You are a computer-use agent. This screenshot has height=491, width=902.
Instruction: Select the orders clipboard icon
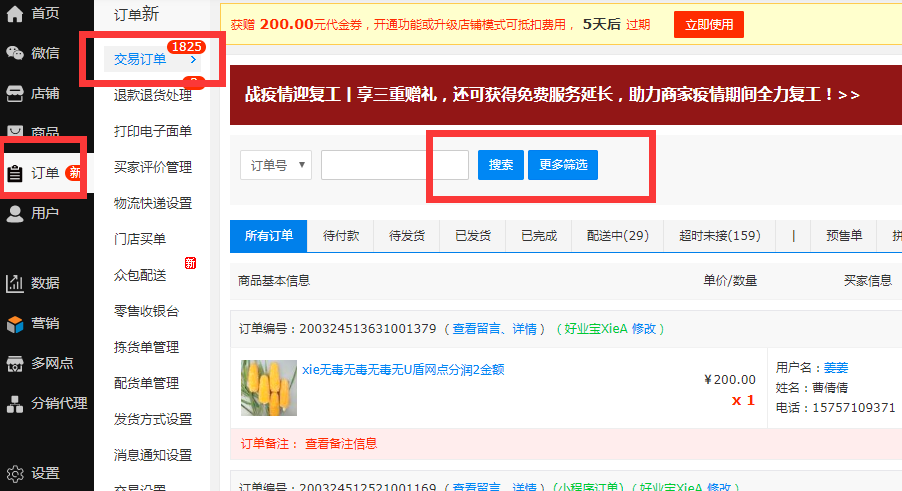(15, 173)
